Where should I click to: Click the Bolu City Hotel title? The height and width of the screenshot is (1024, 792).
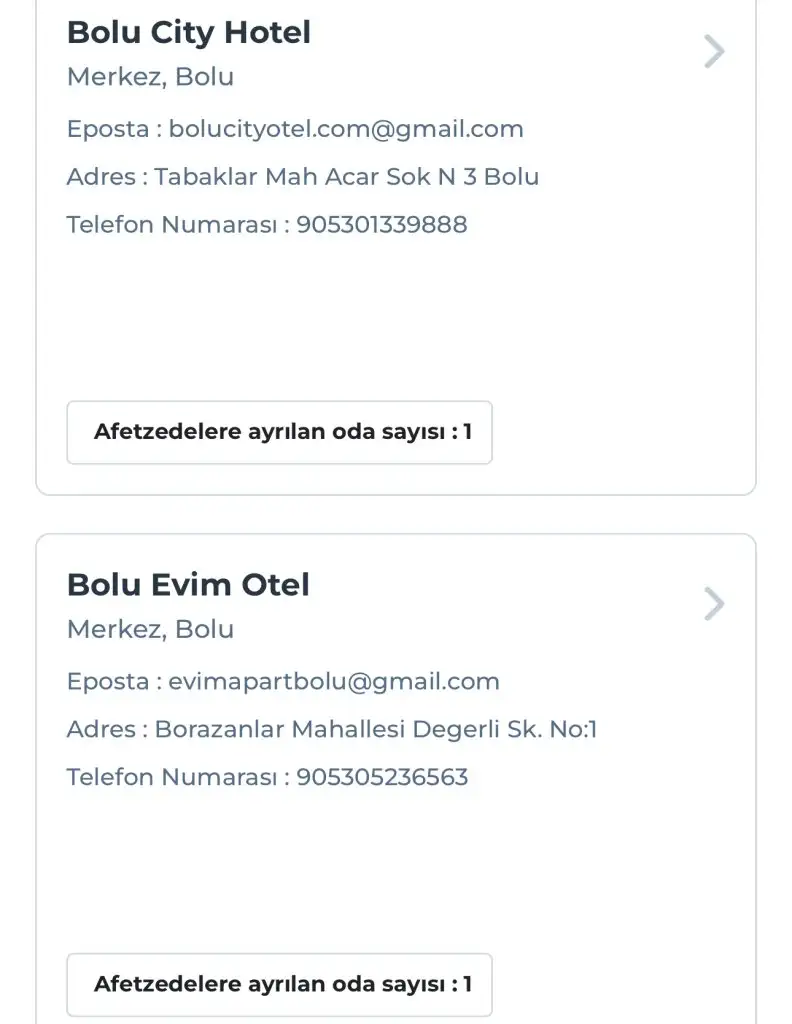click(x=189, y=32)
